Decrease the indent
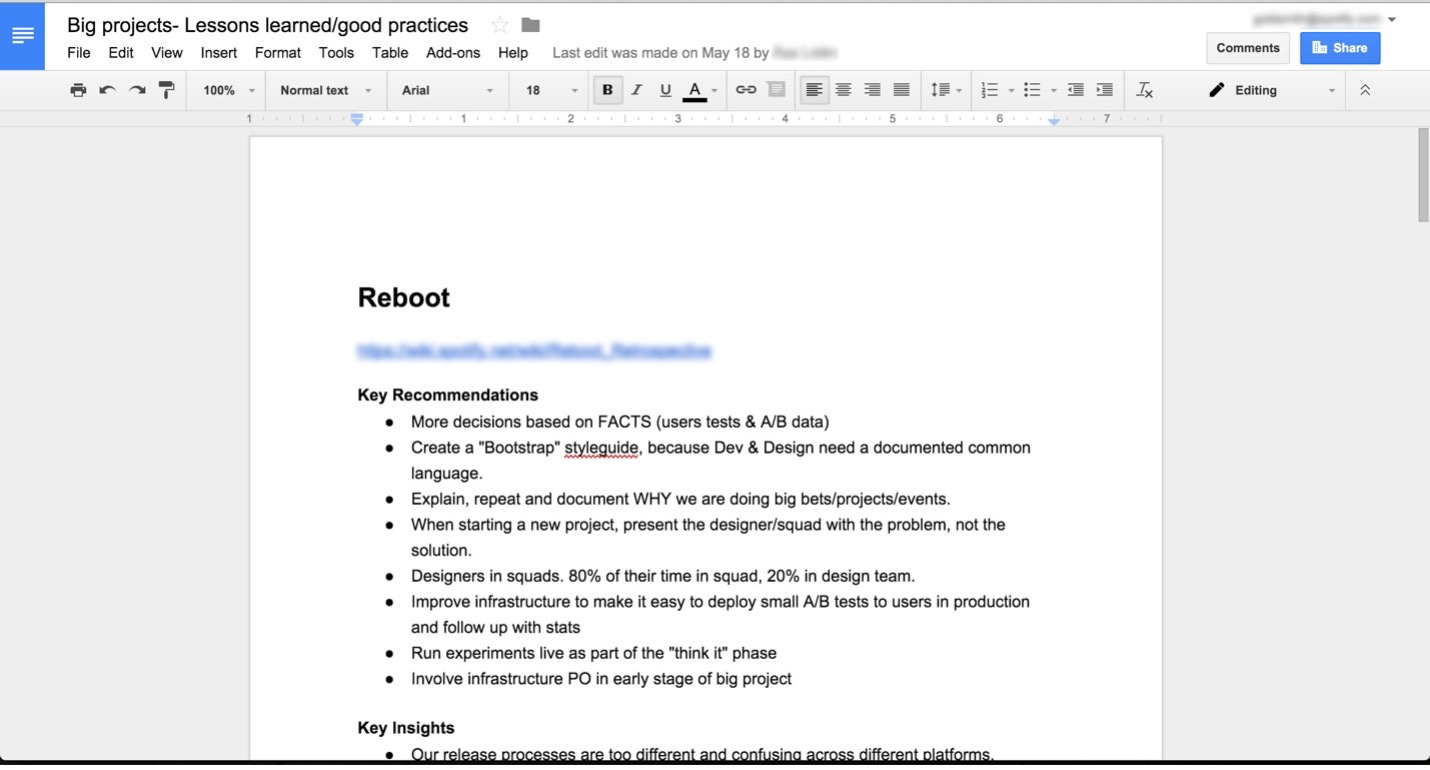 1076,90
